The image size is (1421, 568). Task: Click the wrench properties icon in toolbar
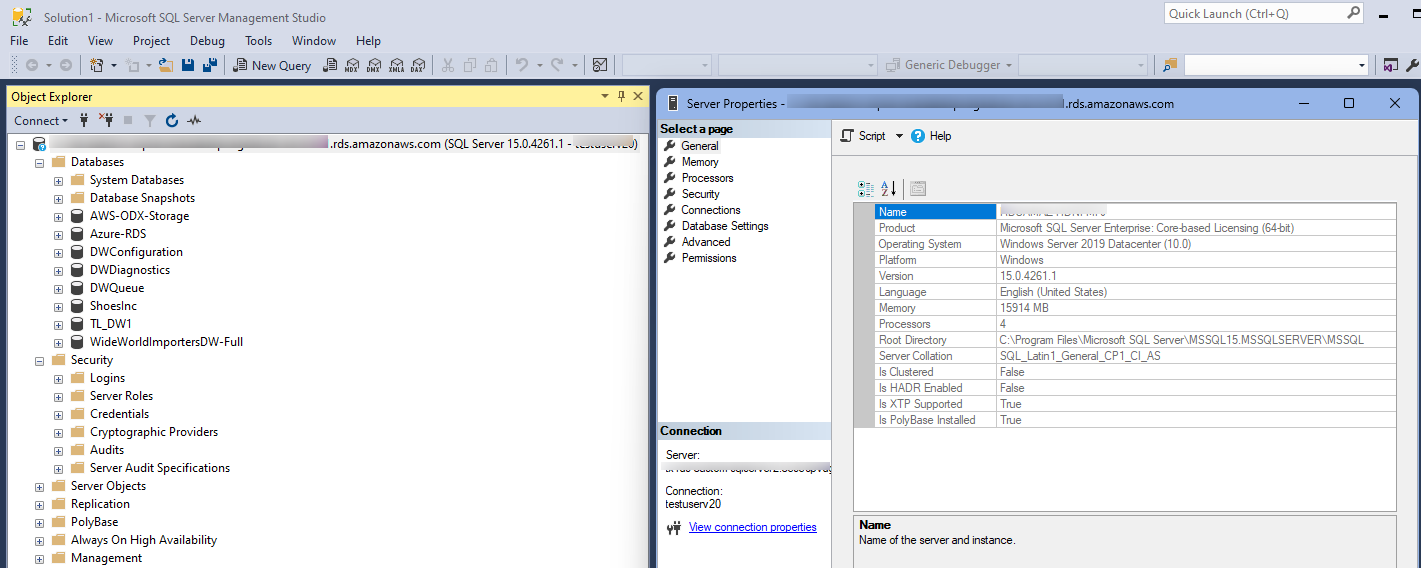click(x=1413, y=65)
